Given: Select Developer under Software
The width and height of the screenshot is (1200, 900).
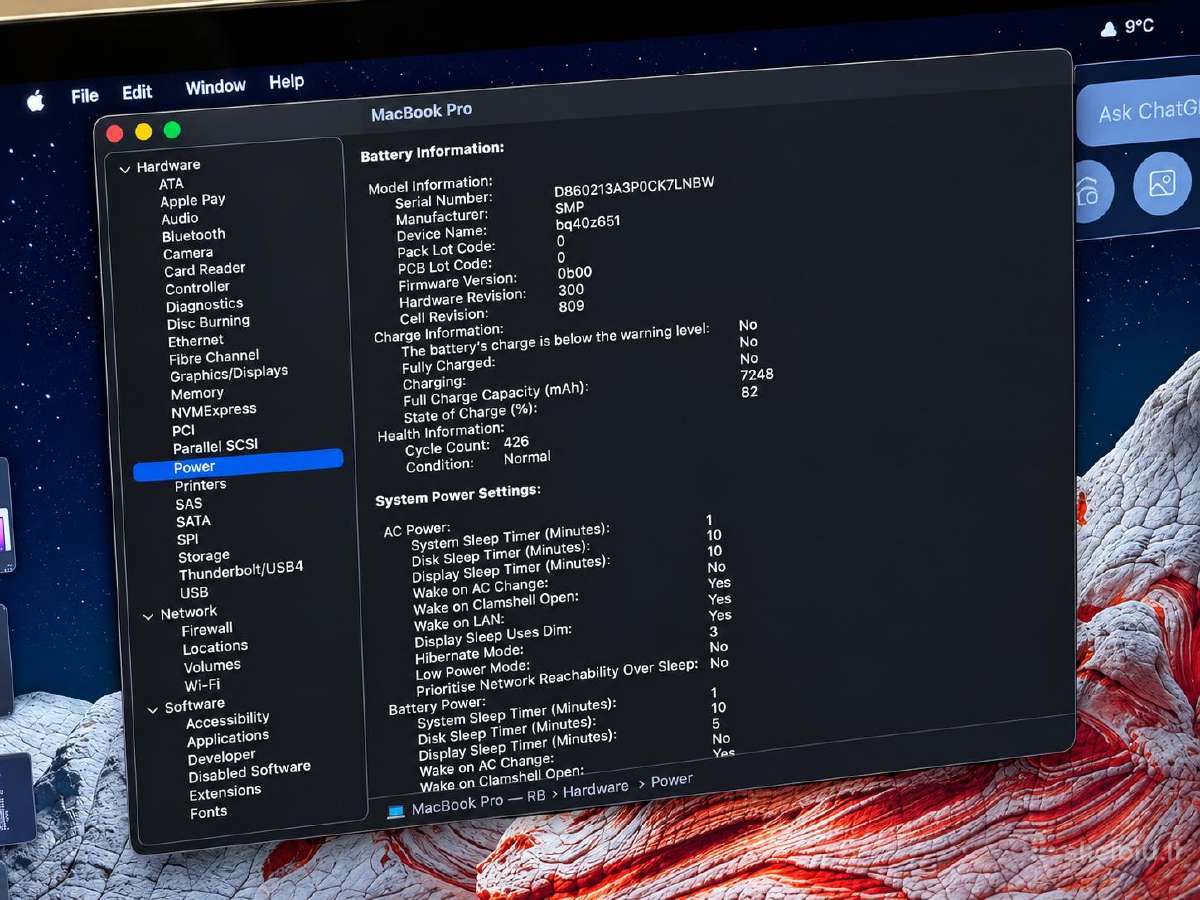Looking at the screenshot, I should tap(221, 758).
